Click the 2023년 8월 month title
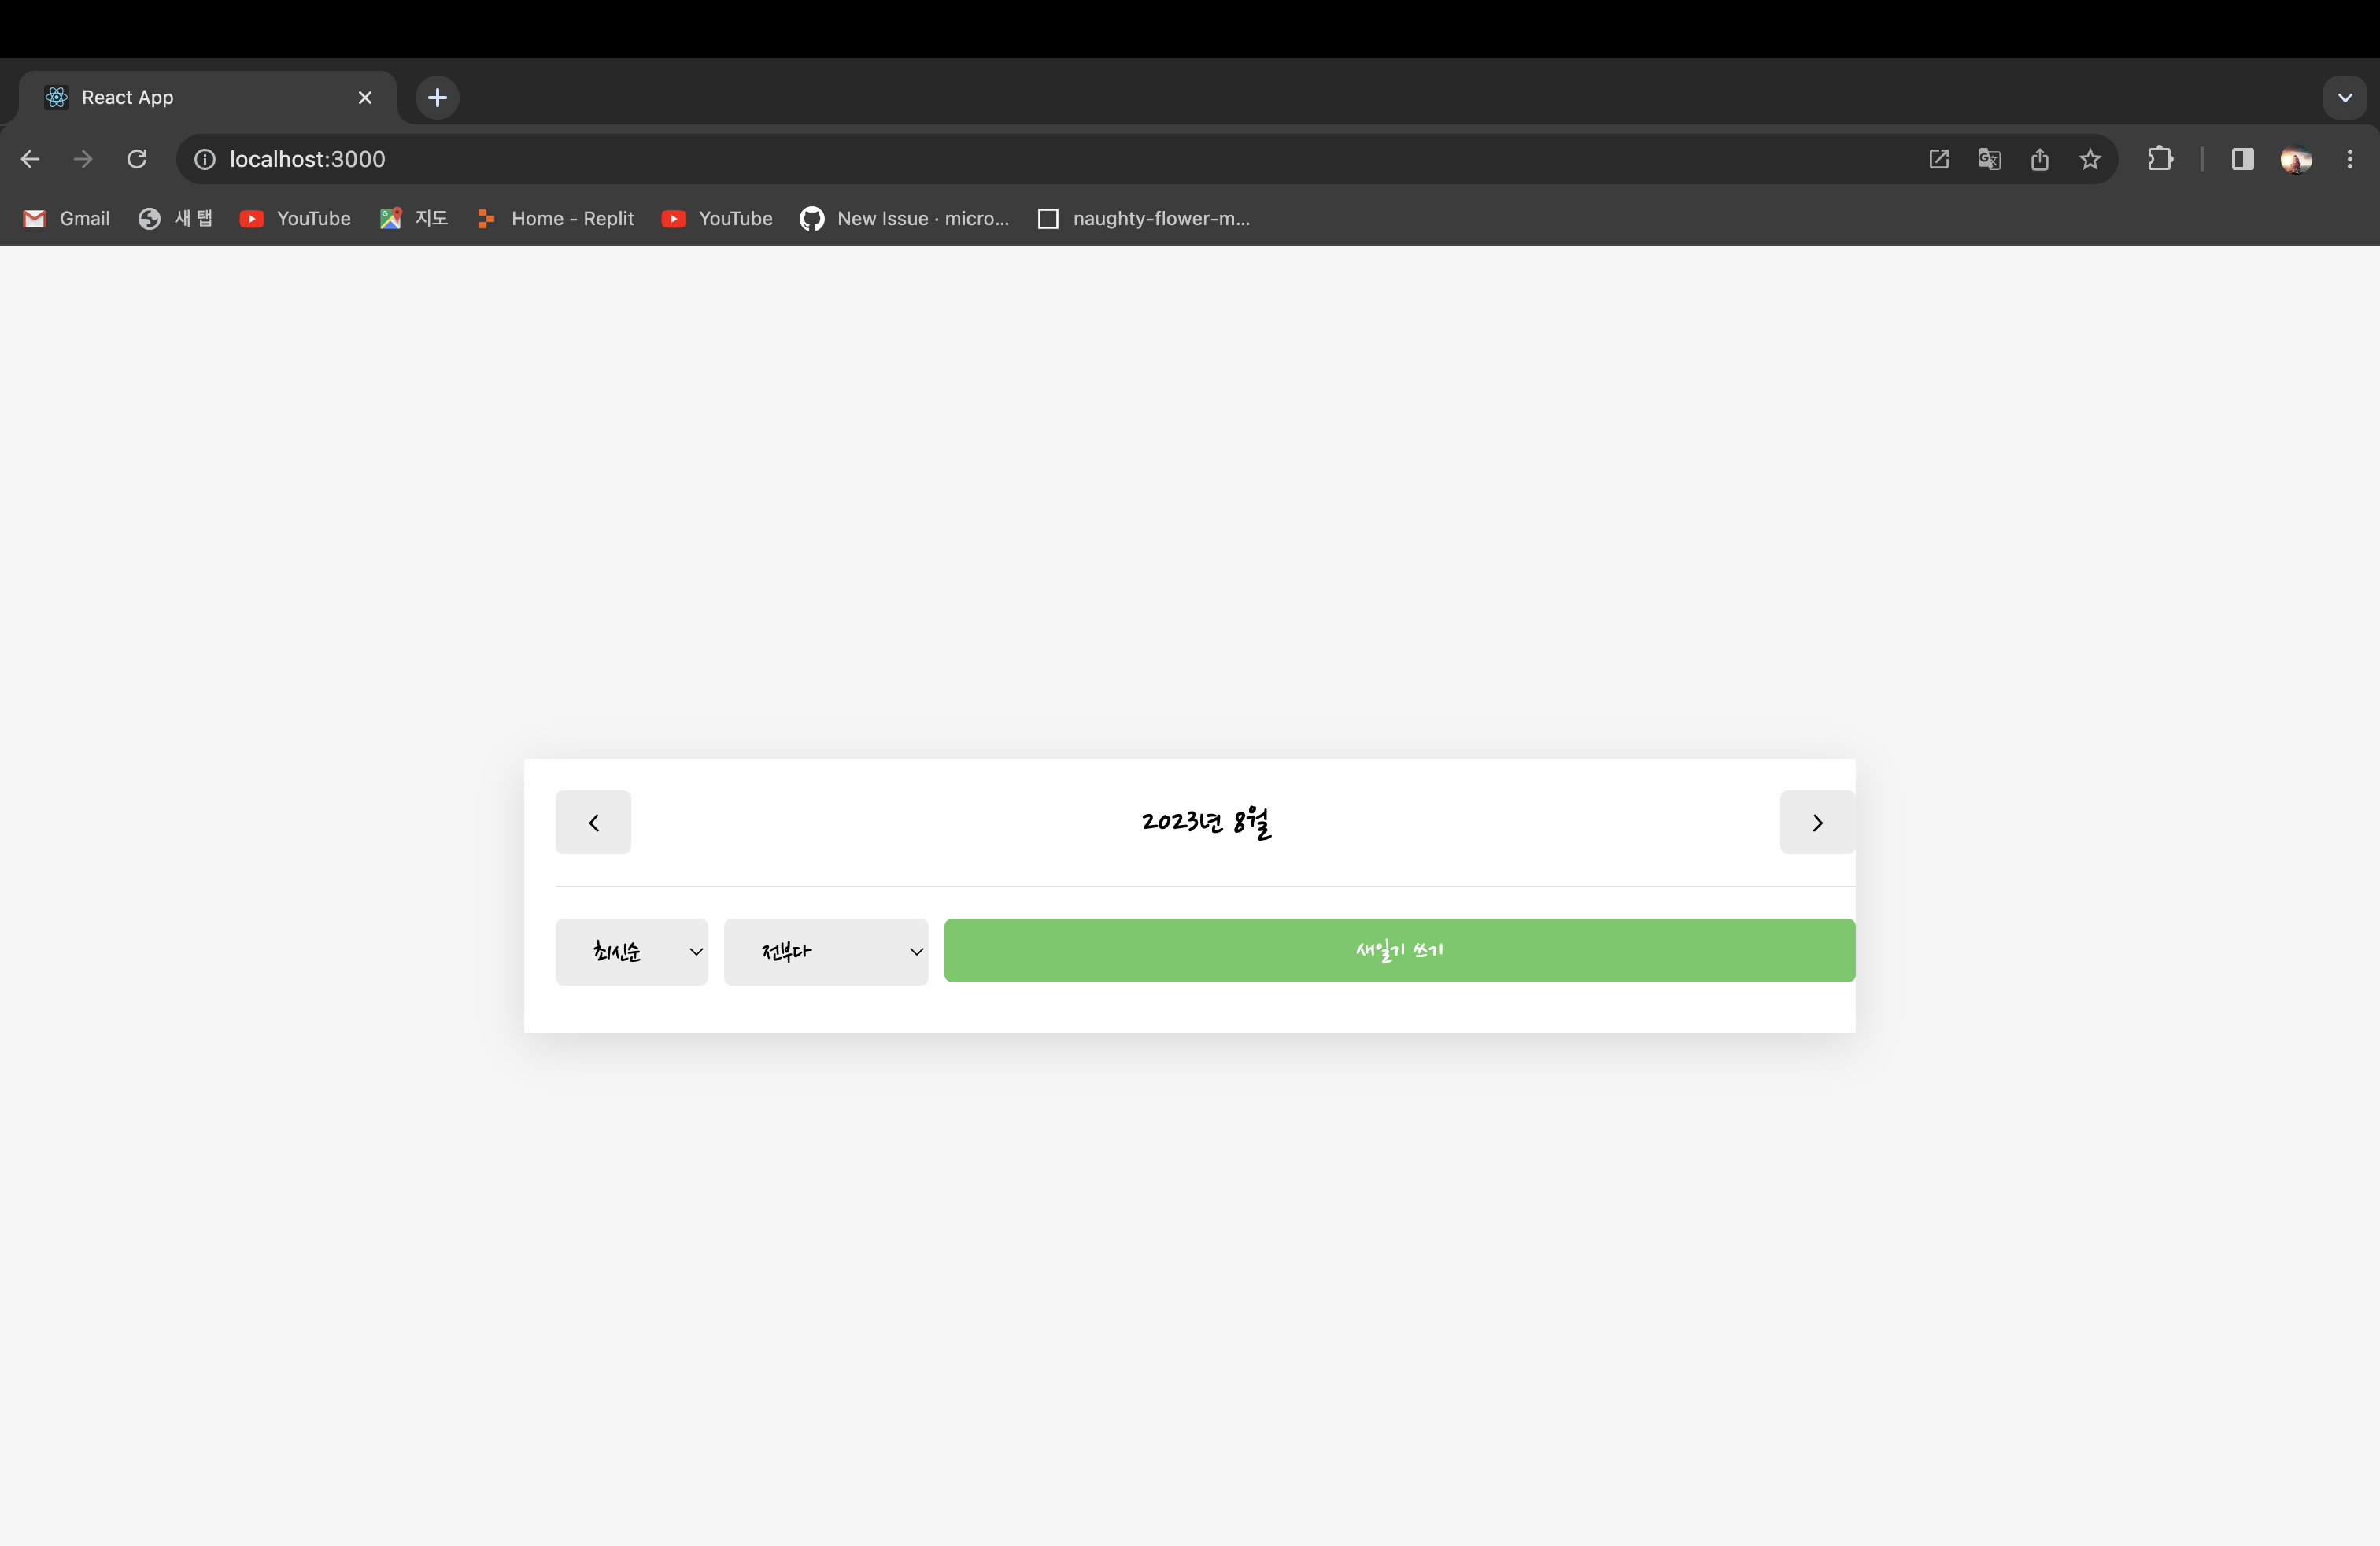Screen dimensions: 2380x1546 click(1204, 823)
